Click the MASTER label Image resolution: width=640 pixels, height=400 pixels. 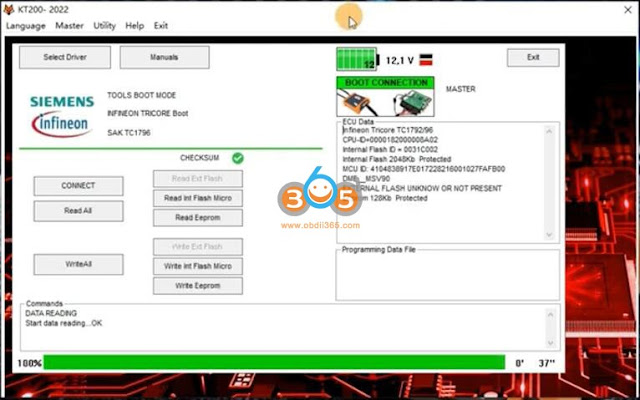point(460,89)
